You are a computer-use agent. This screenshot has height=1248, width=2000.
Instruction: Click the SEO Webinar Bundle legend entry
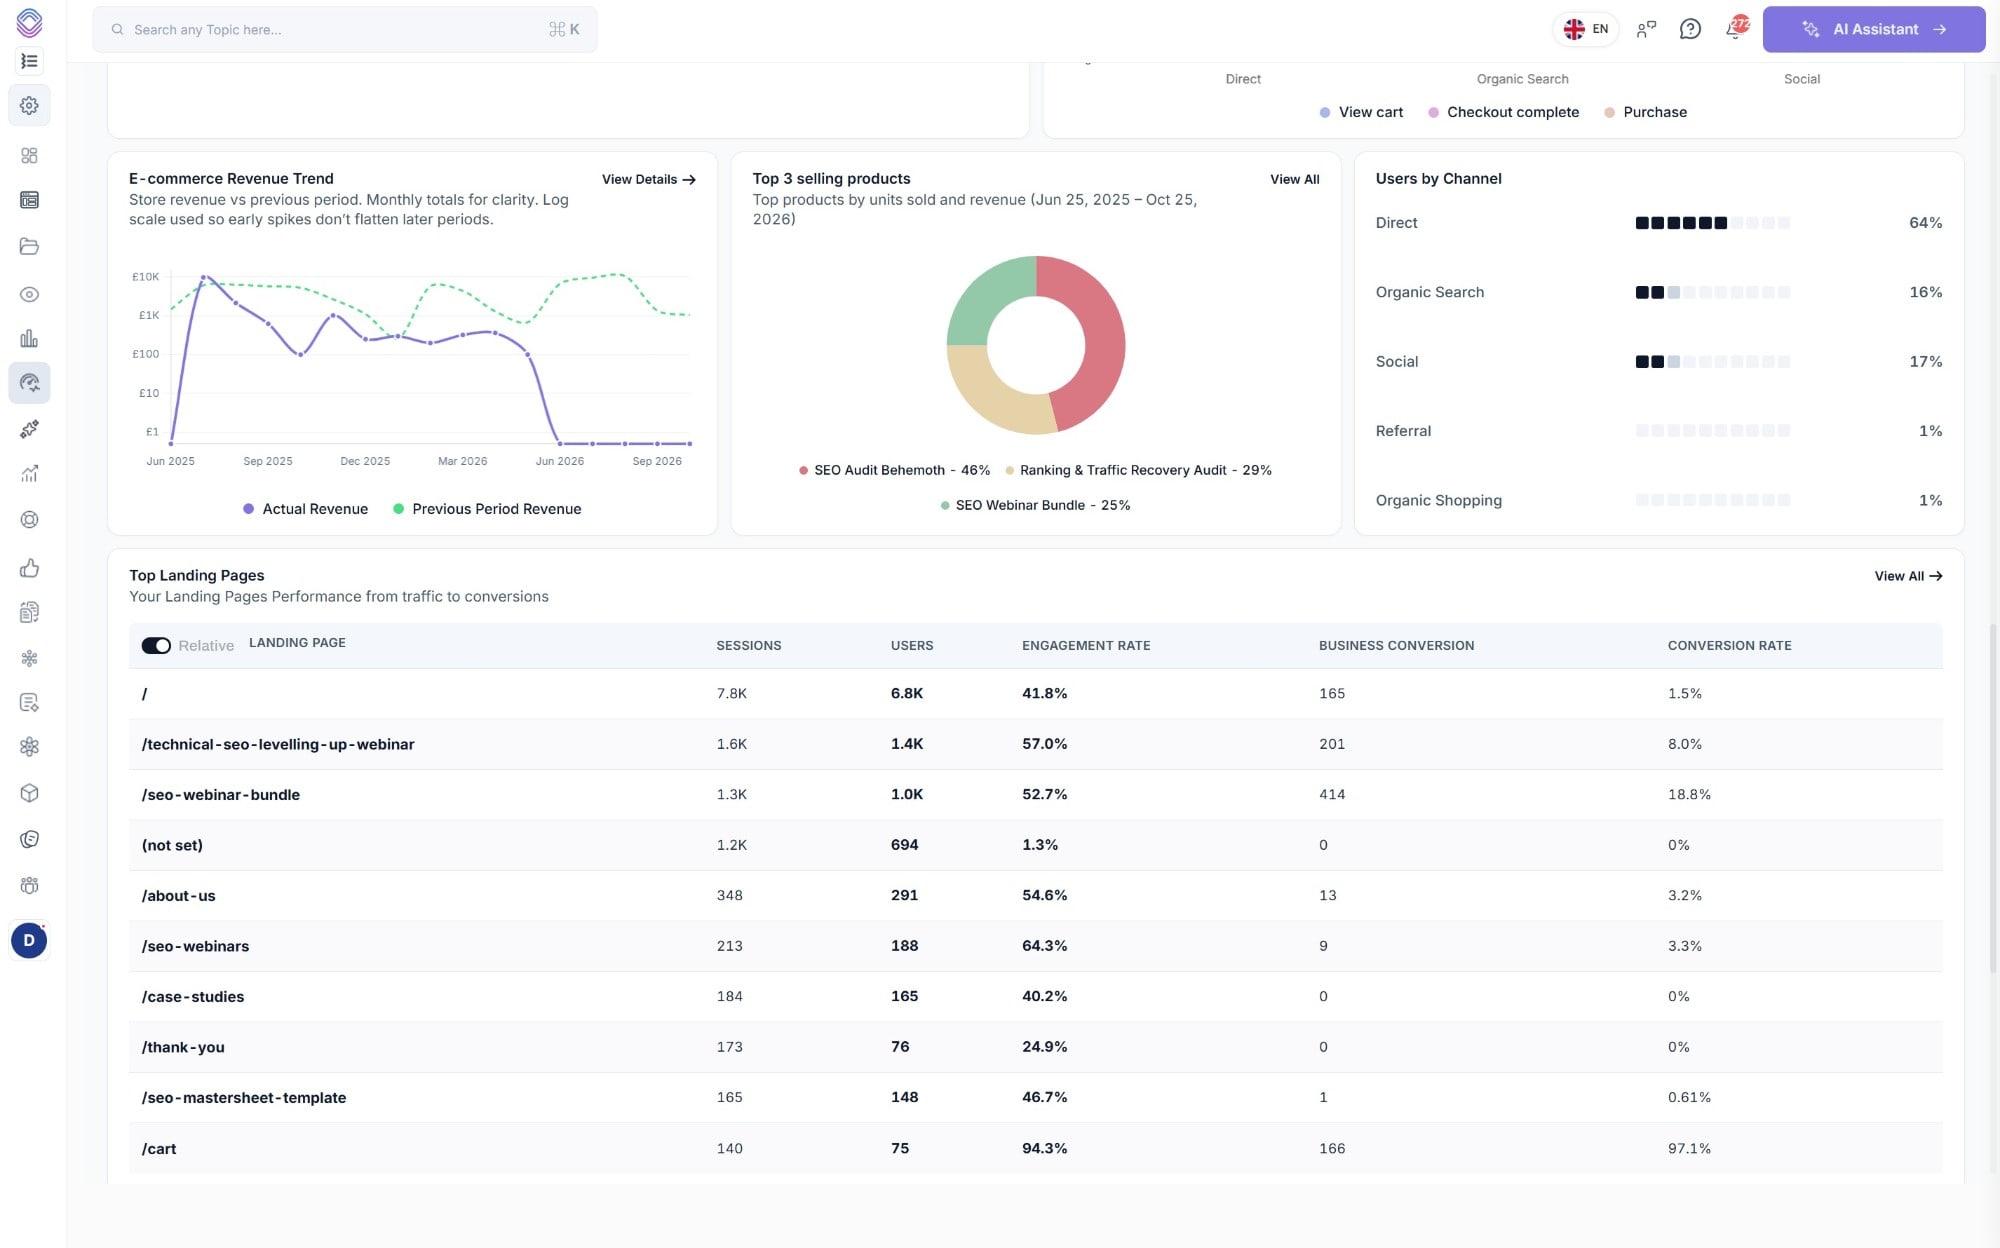pos(1035,505)
